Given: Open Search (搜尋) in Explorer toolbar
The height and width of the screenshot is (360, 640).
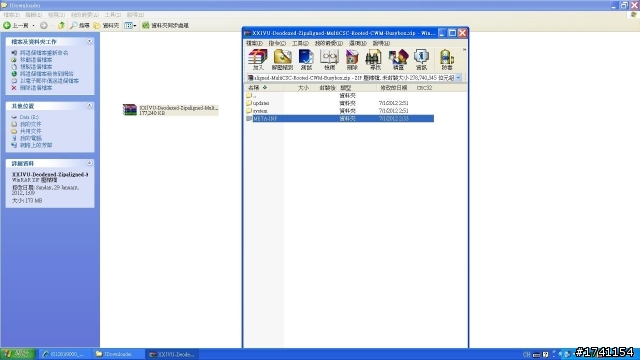Looking at the screenshot, I should [x=80, y=25].
